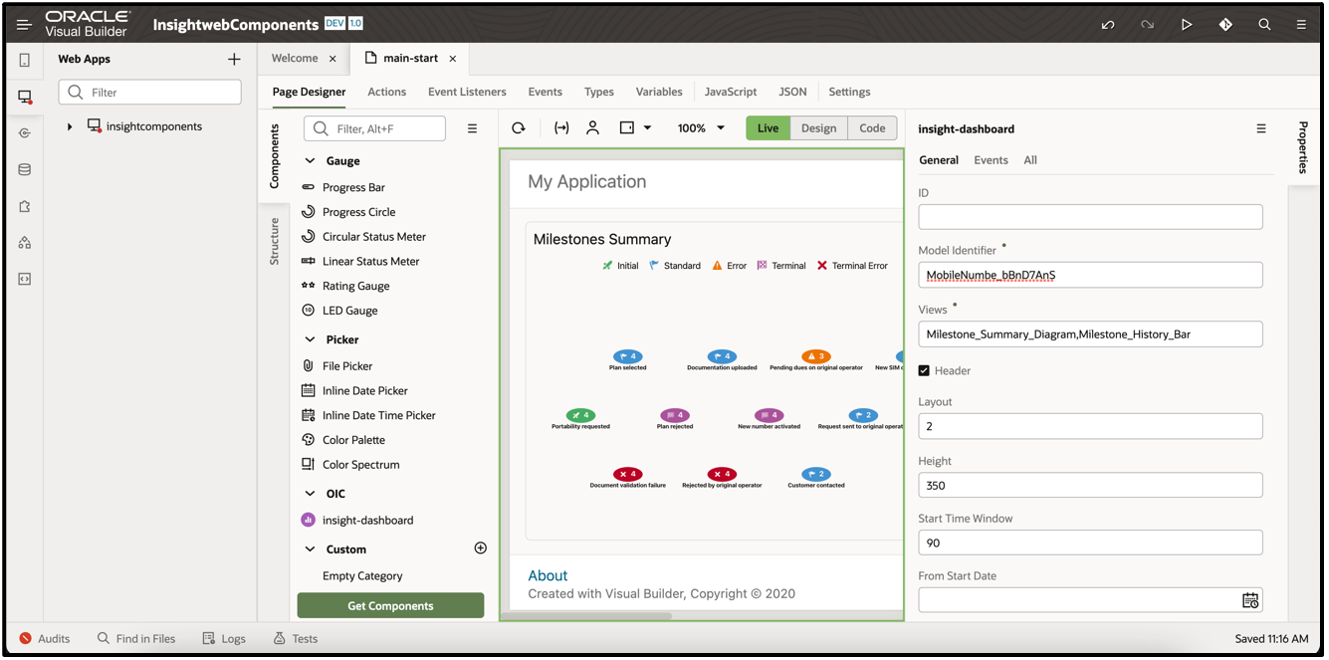Open the JSON tab
Screen dimensions: 1329x660
793,91
